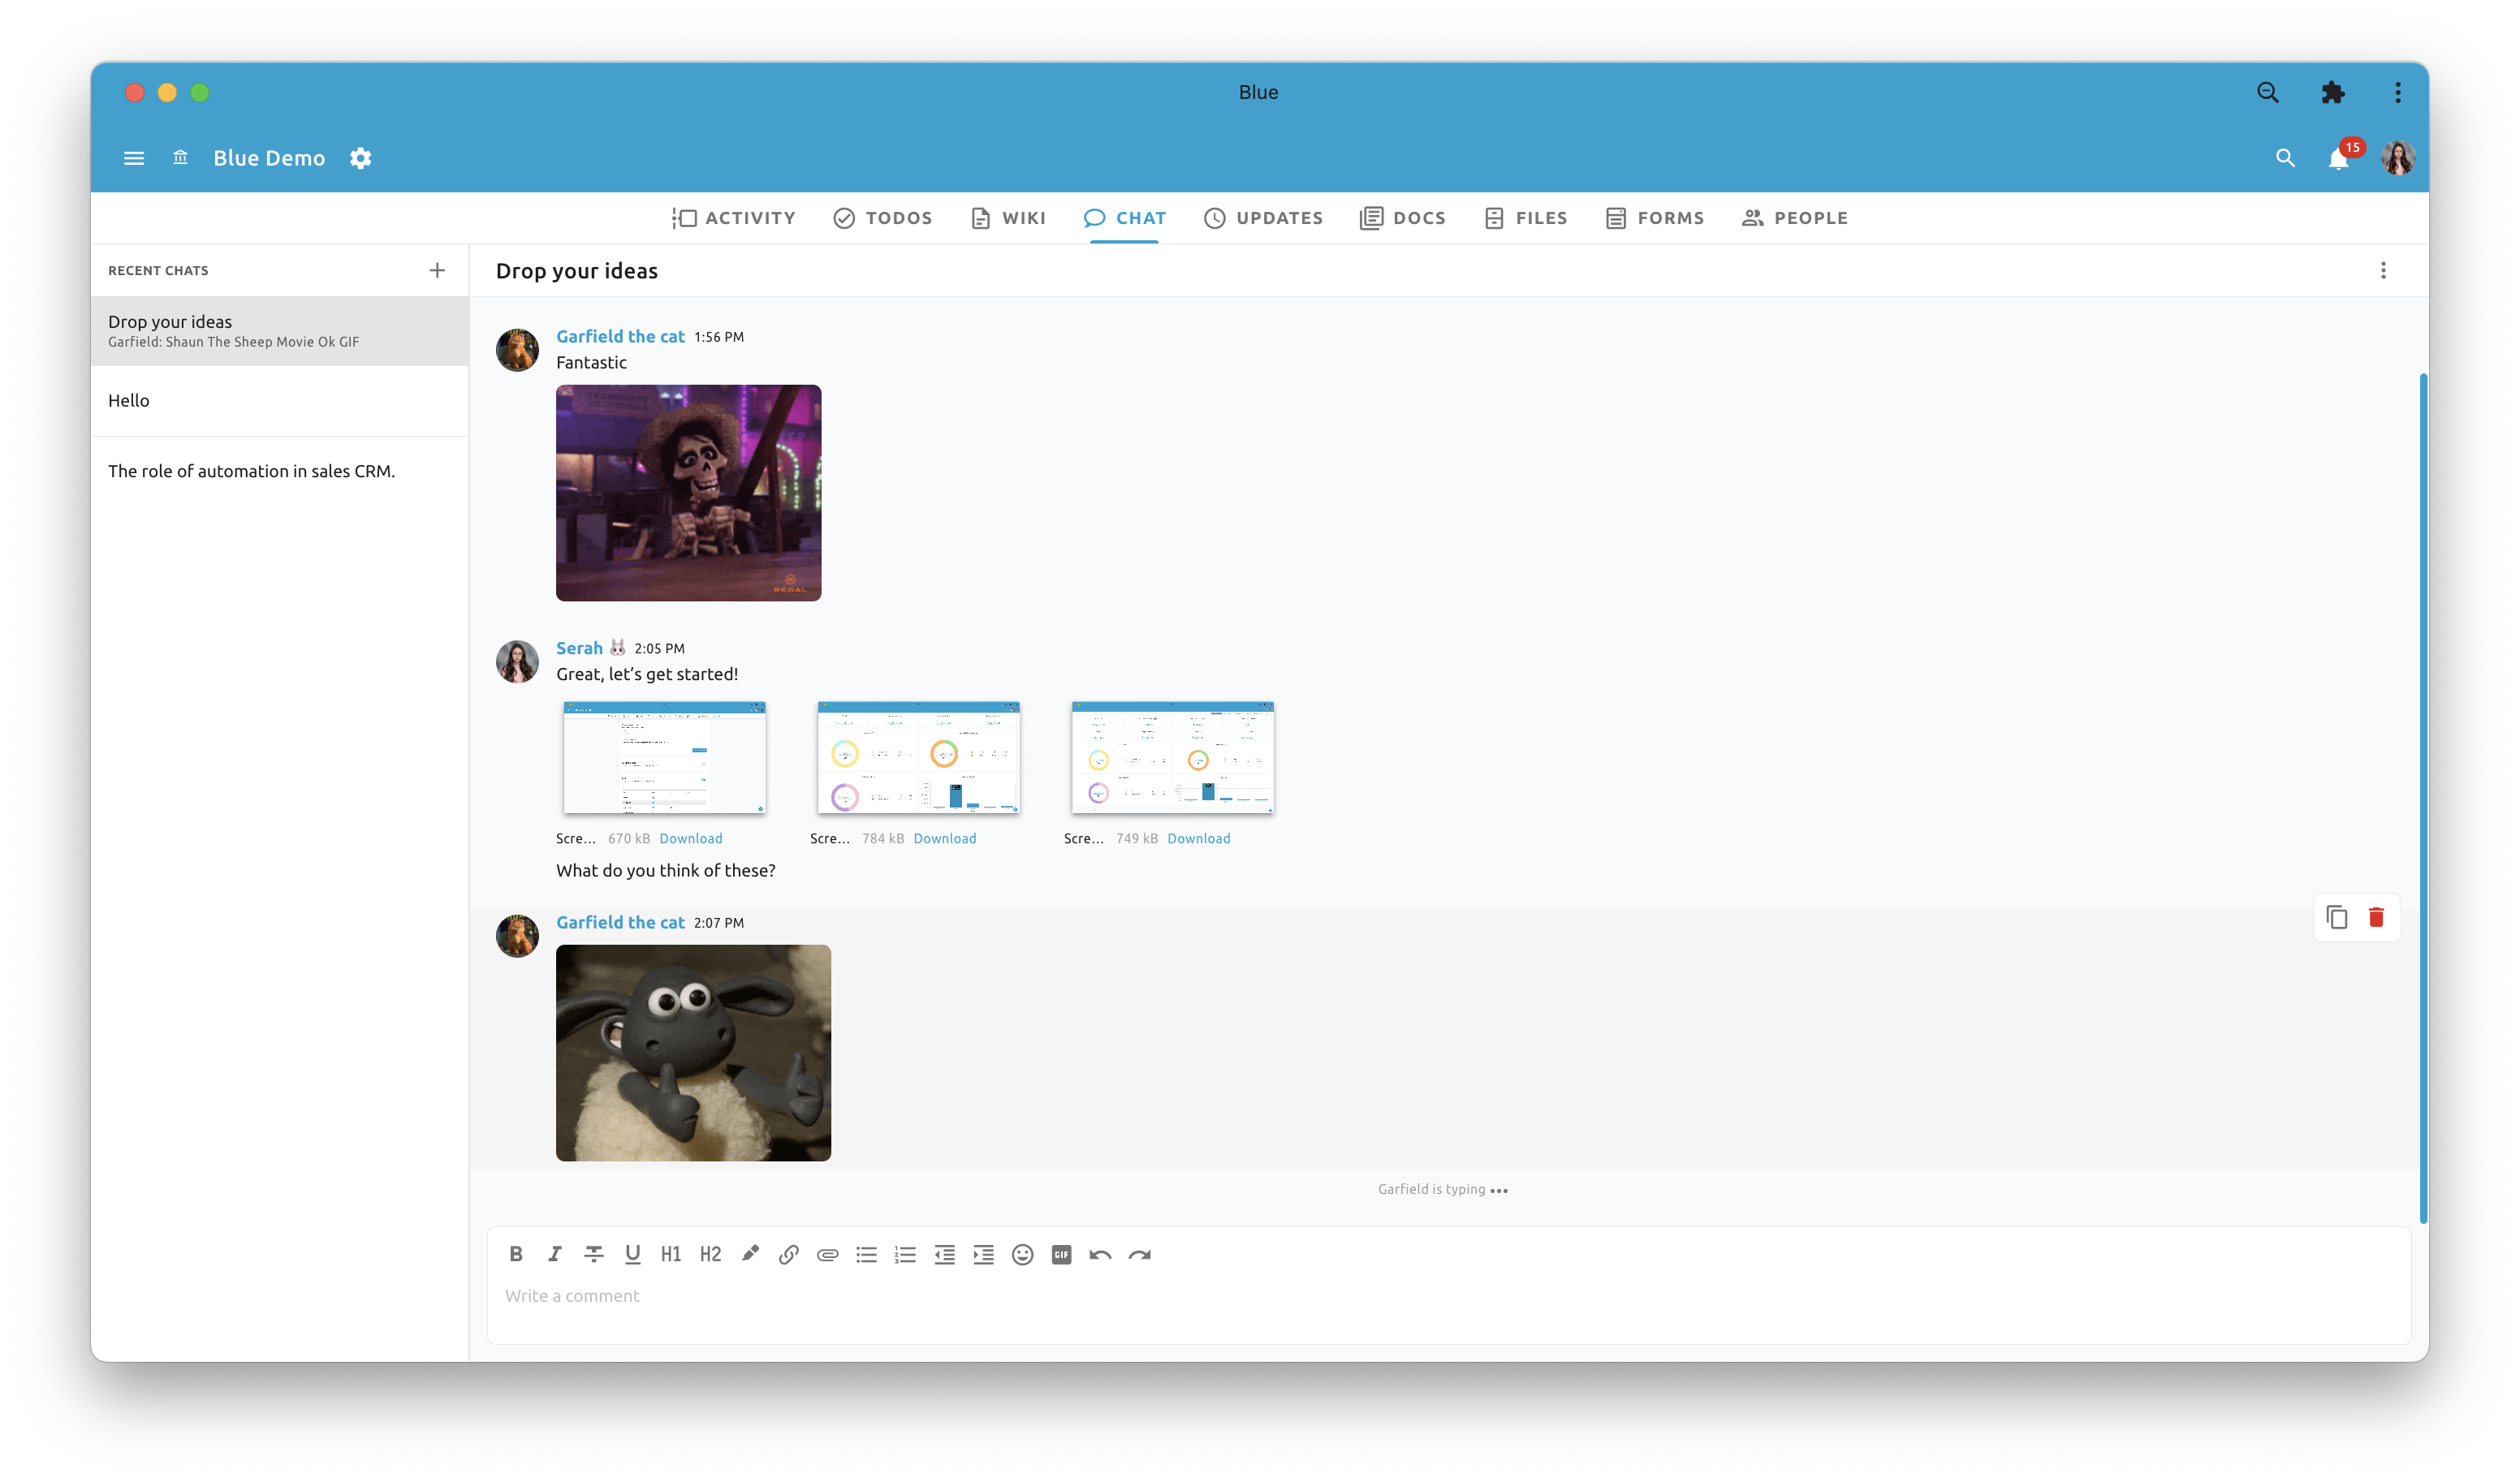Increase indent in comment editor
This screenshot has width=2520, height=1482.
pos(983,1254)
